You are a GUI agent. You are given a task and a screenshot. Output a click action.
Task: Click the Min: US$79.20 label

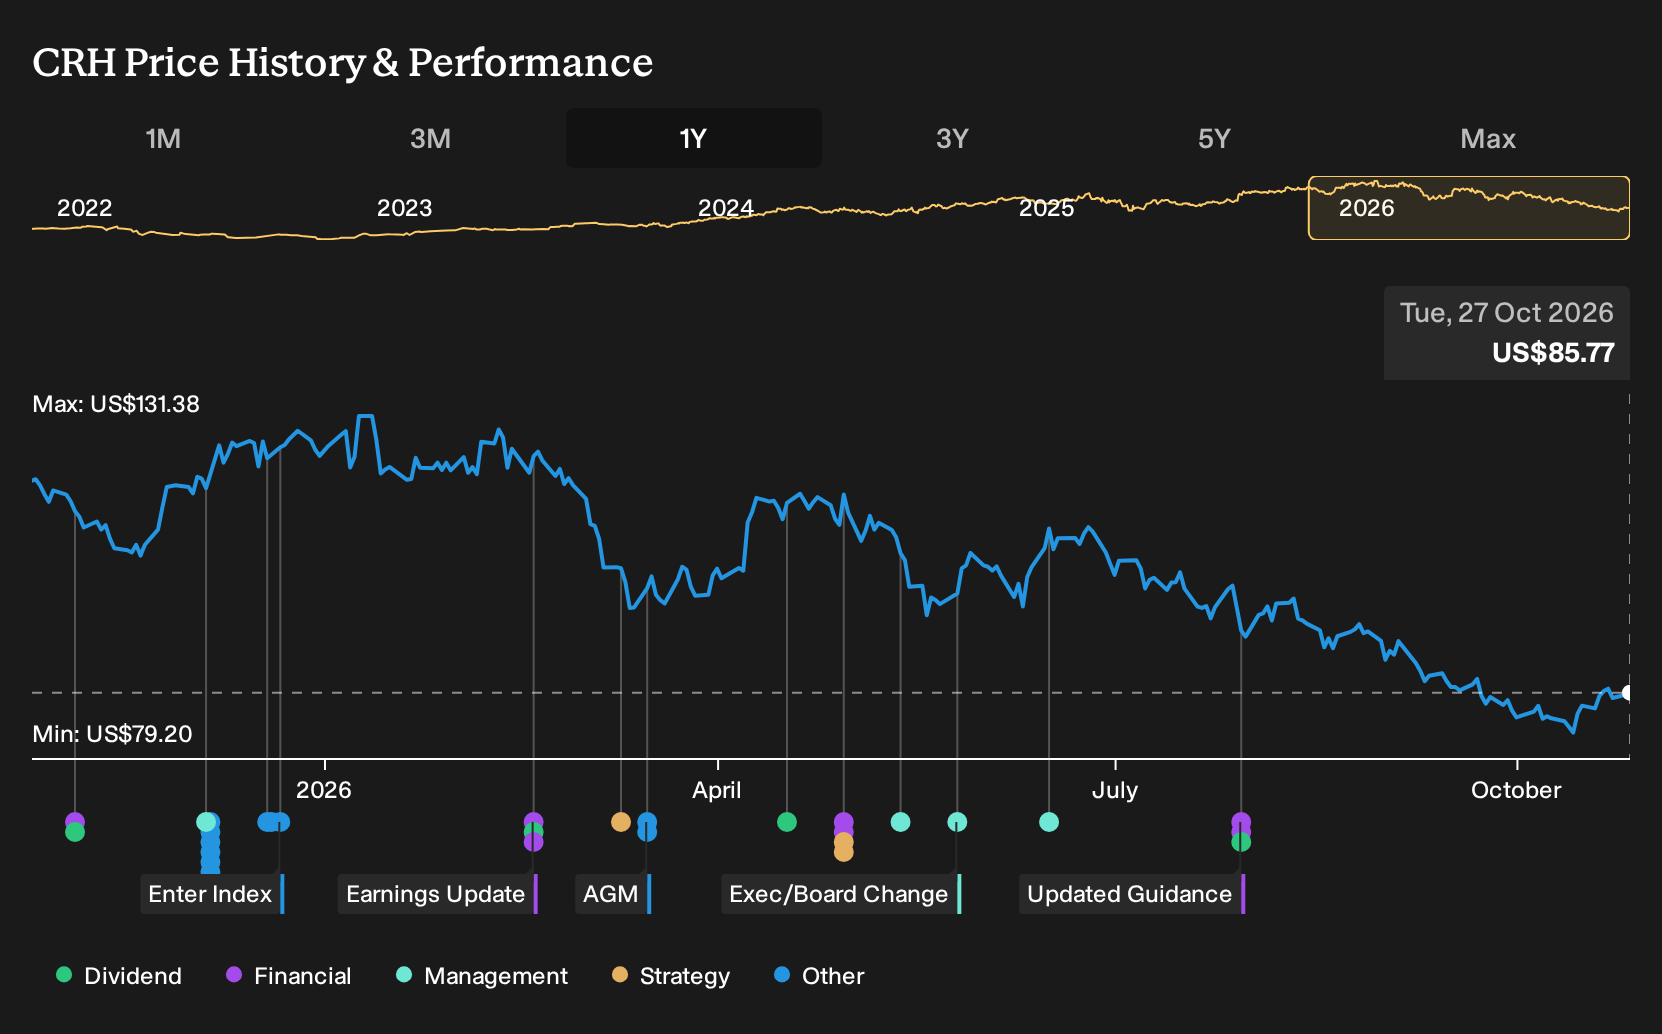112,734
